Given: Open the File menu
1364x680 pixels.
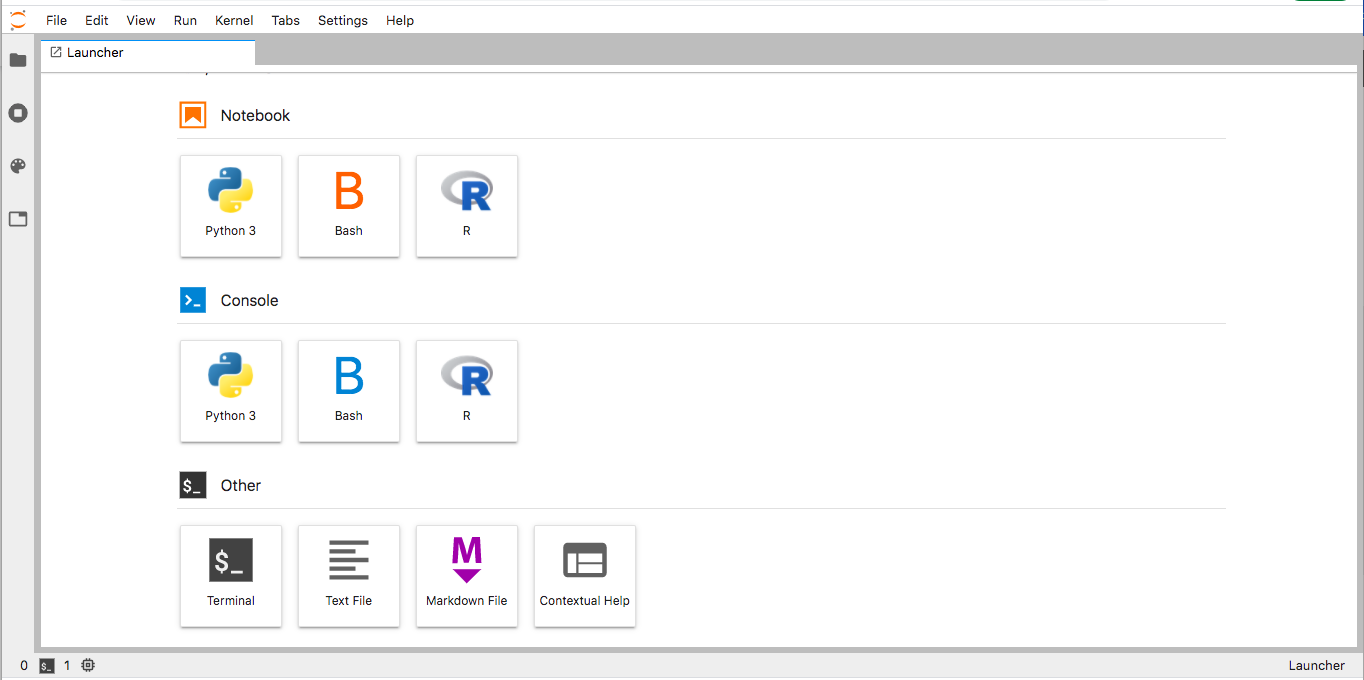Looking at the screenshot, I should 57,20.
